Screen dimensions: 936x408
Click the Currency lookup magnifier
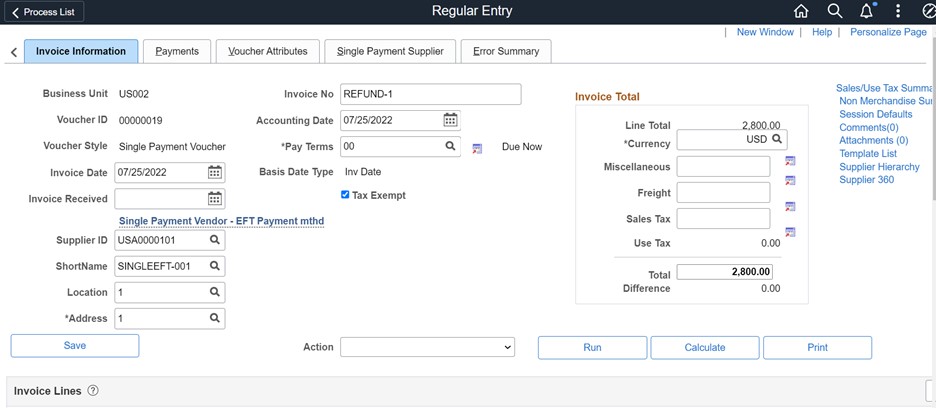tap(777, 139)
